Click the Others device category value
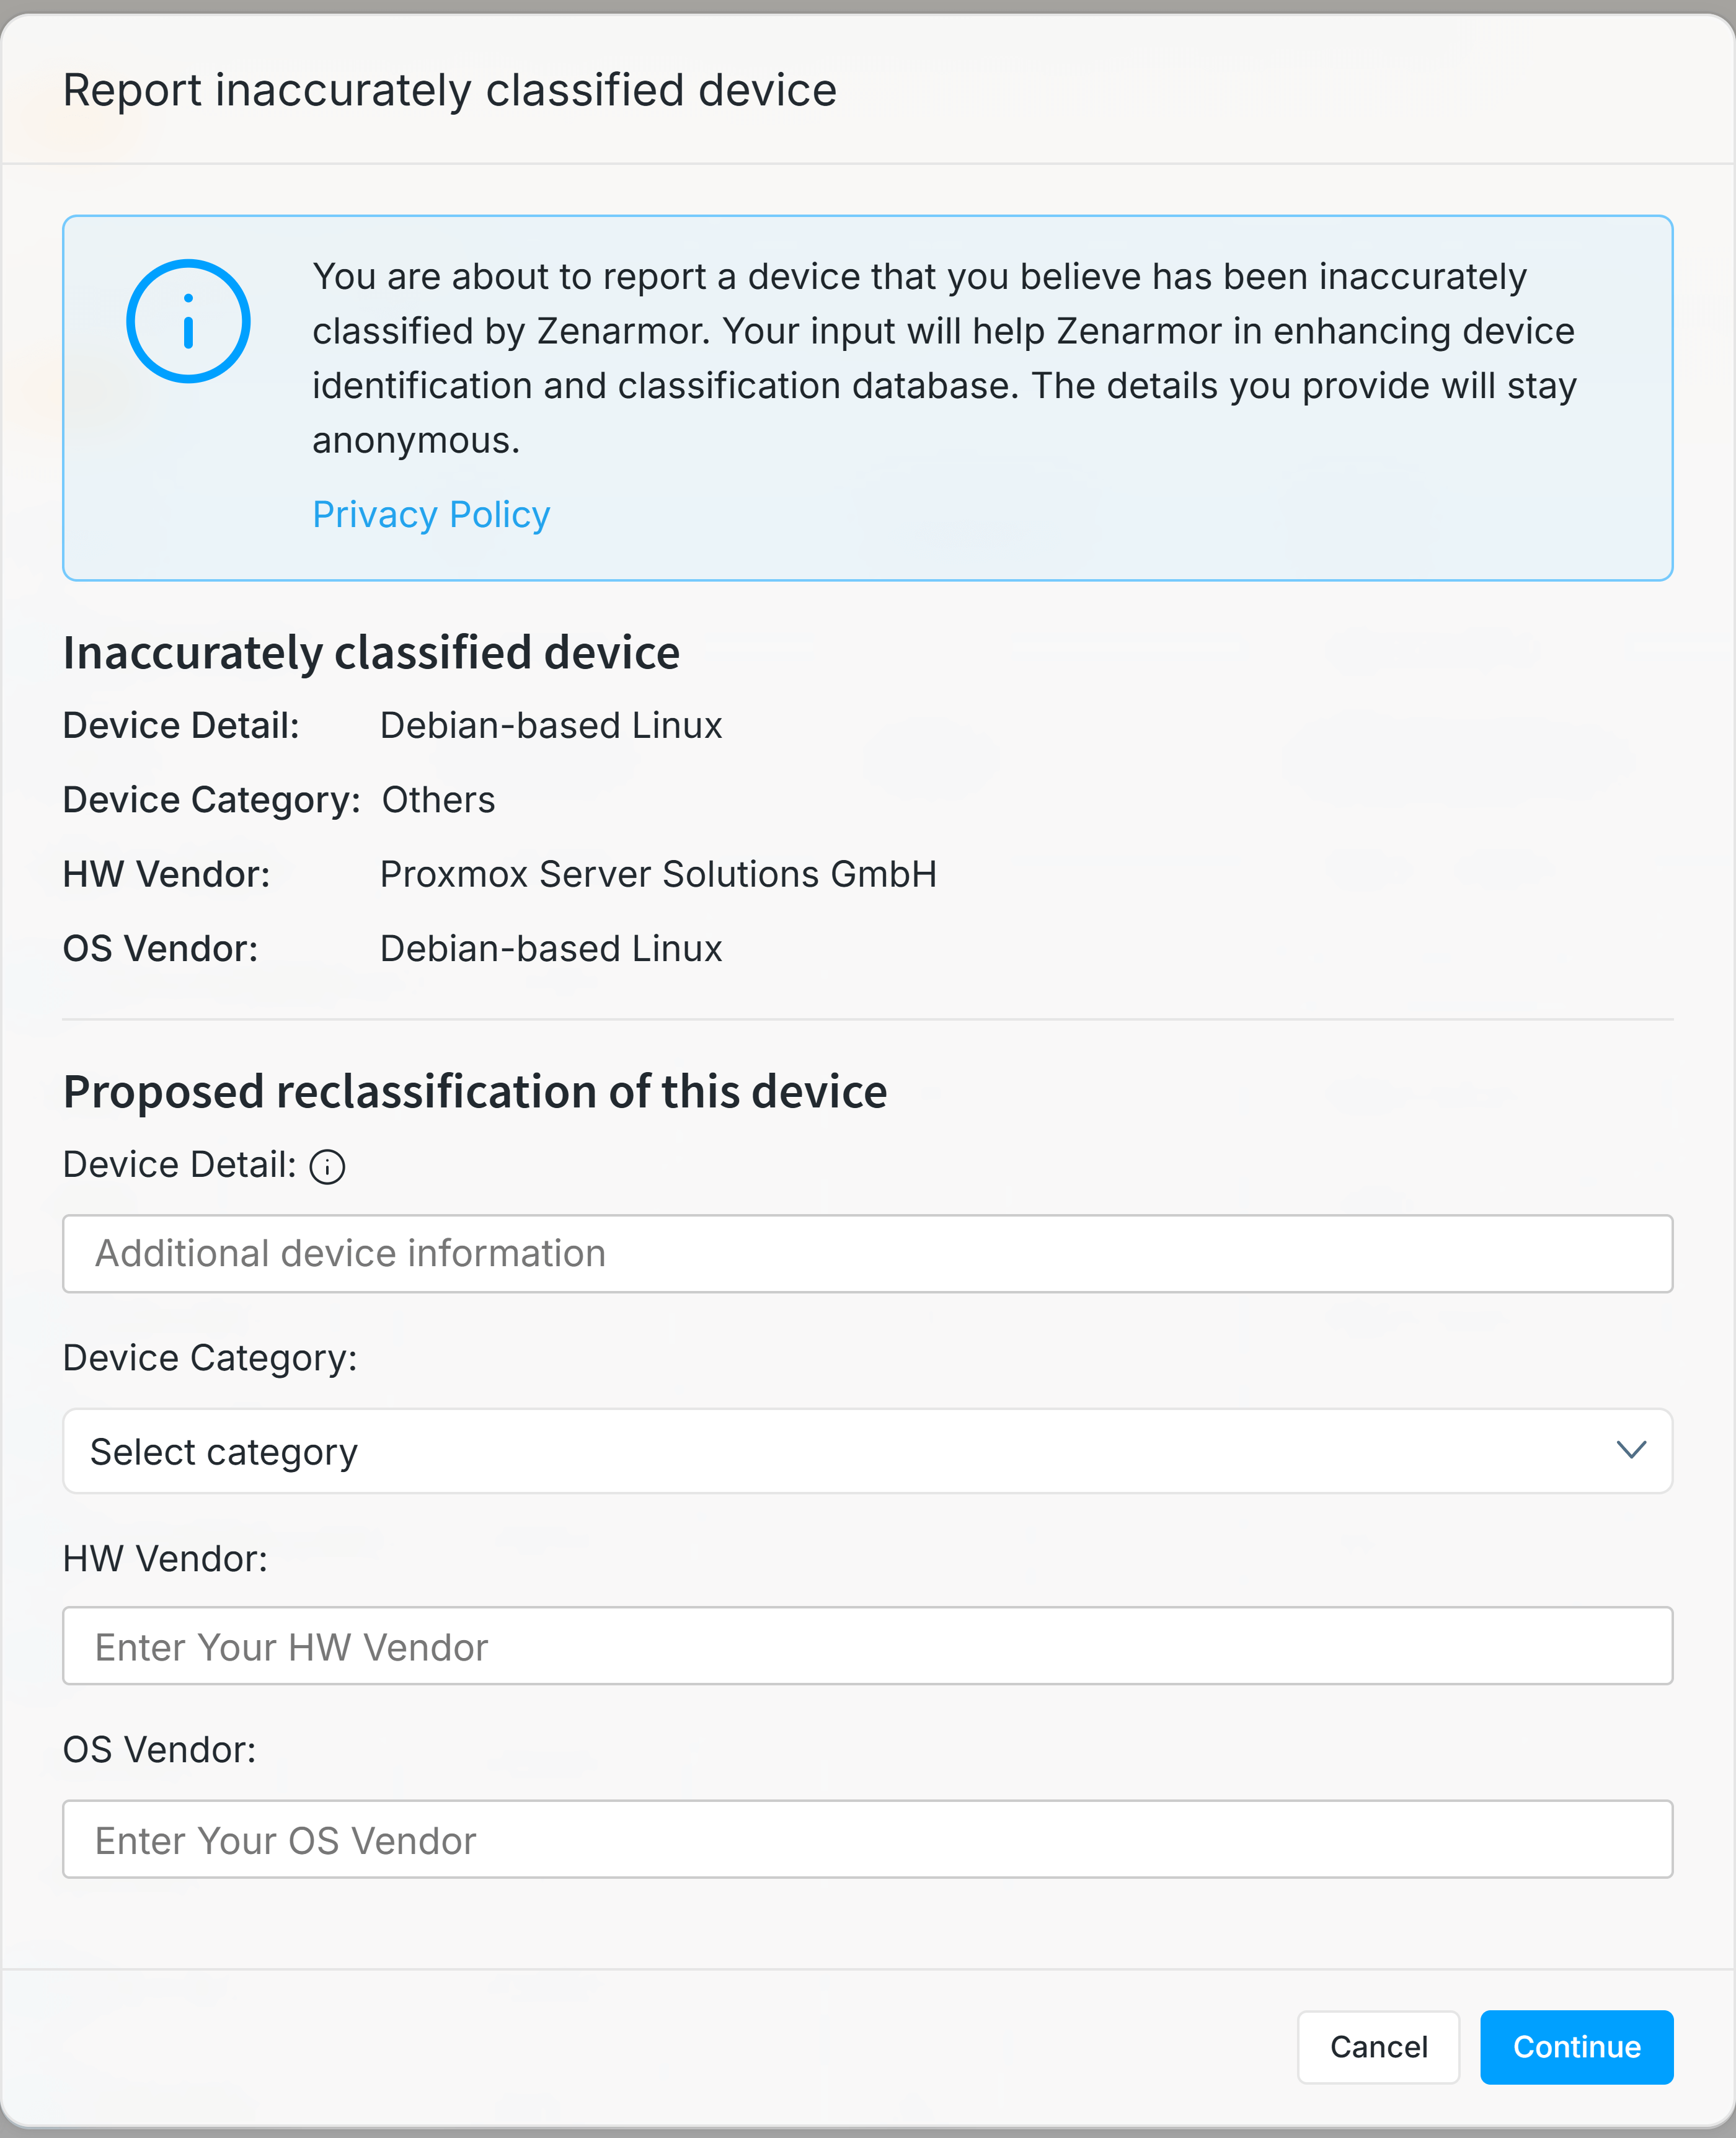 (438, 800)
